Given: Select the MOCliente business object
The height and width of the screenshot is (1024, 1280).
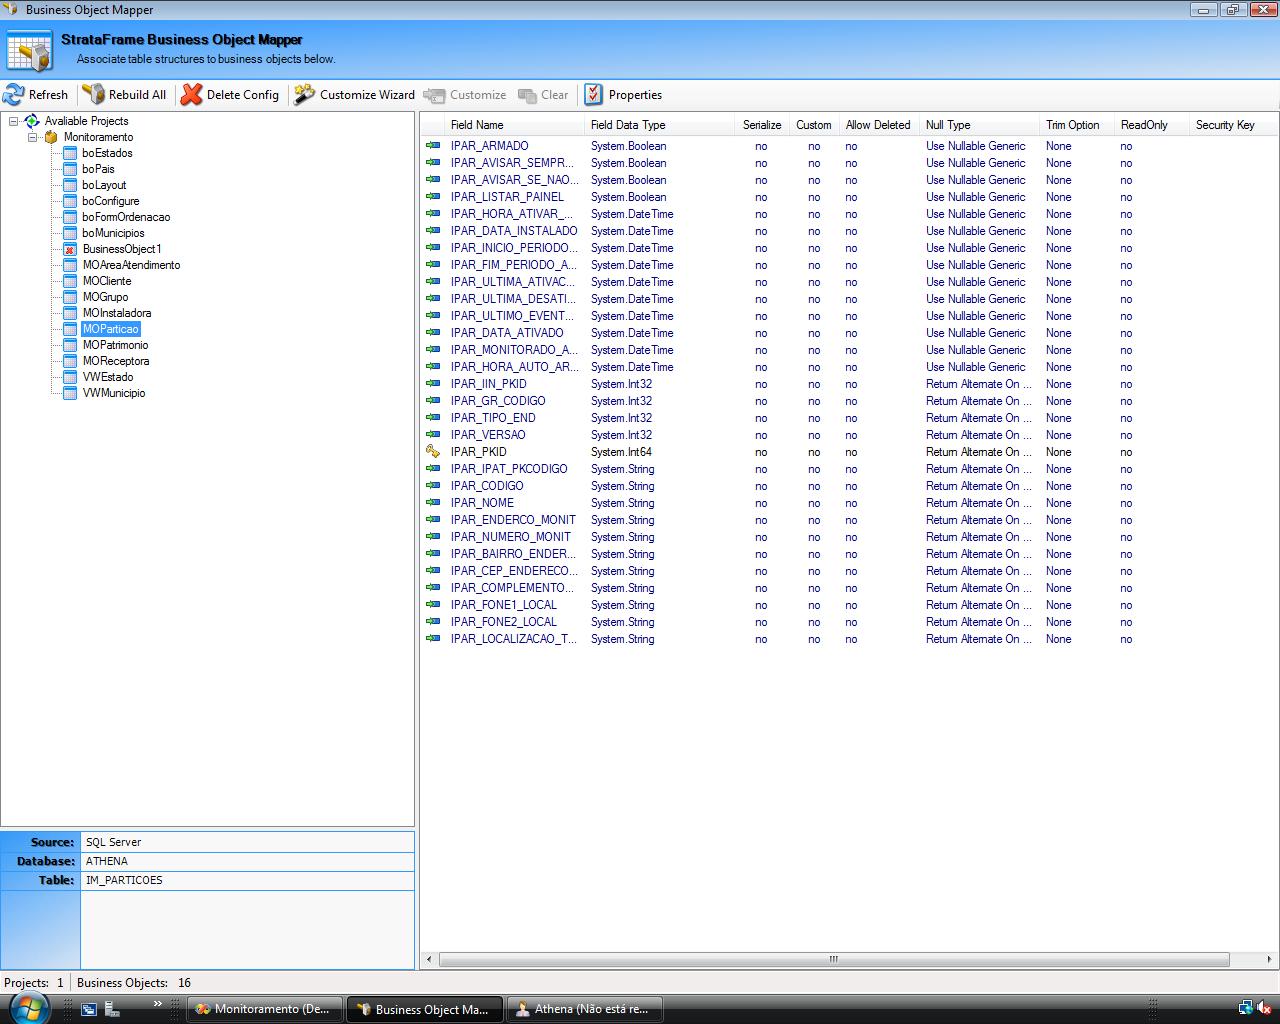Looking at the screenshot, I should point(107,281).
